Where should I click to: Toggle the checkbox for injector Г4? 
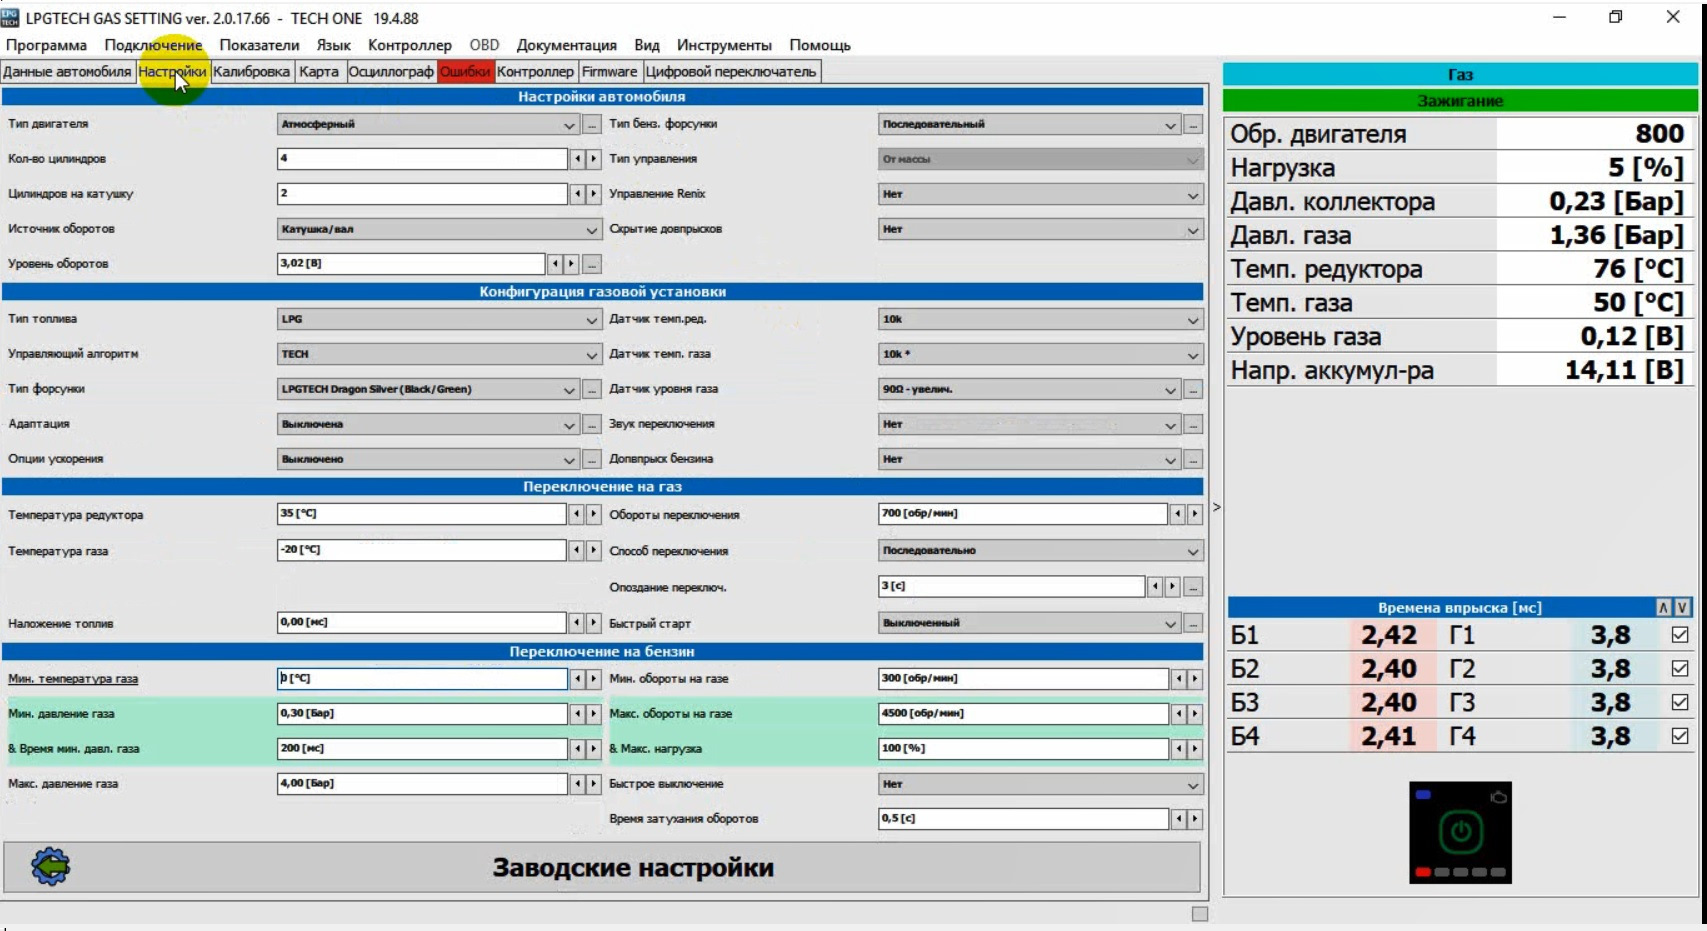(1680, 736)
